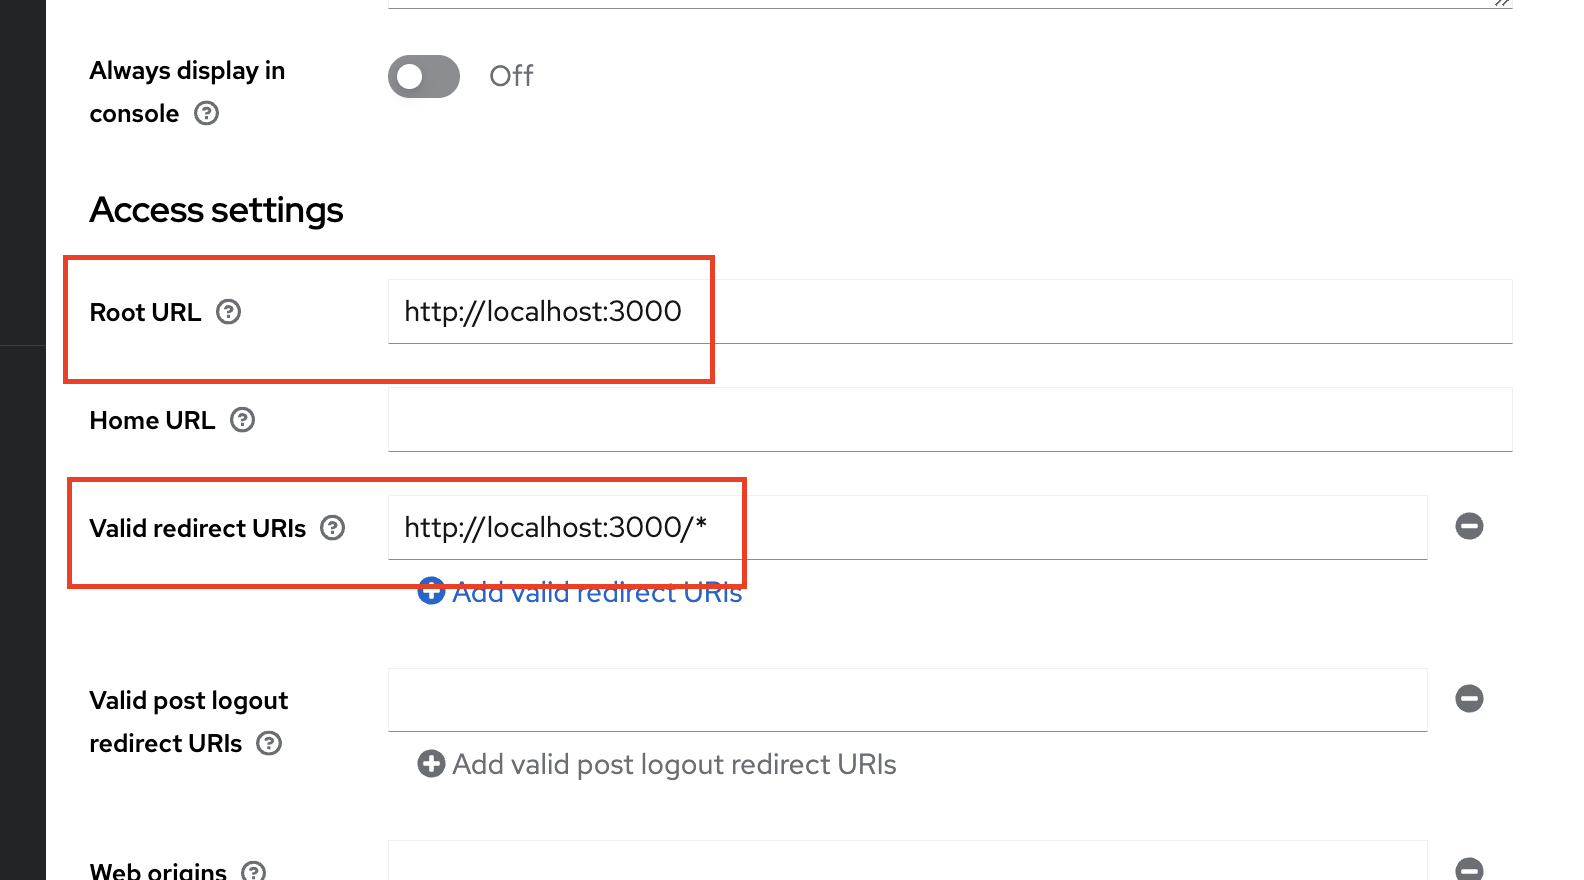Viewport: 1584px width, 880px height.
Task: Click the Off label beside the console switch
Action: (x=511, y=76)
